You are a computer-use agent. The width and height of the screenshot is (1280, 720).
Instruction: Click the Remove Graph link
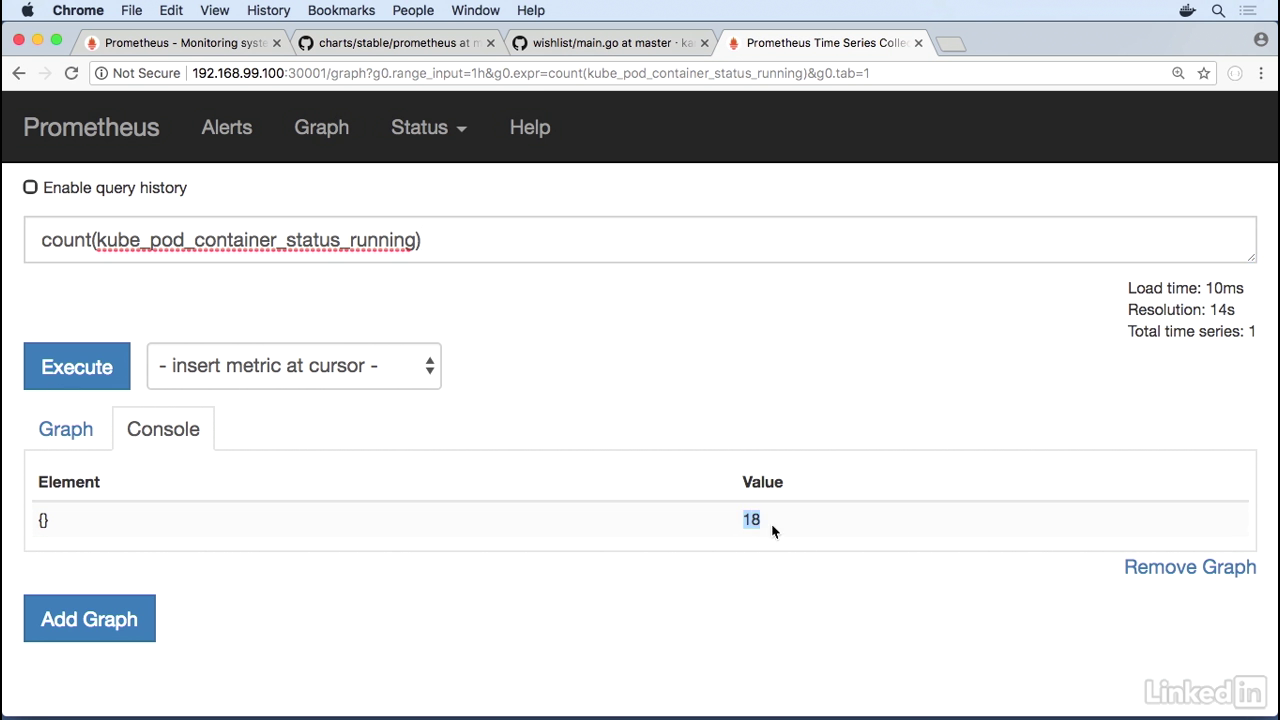[1190, 567]
